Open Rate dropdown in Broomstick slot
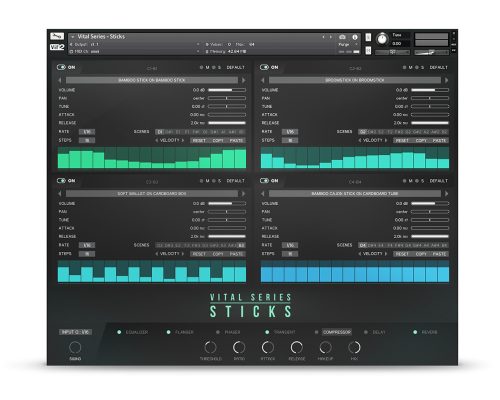Image resolution: width=500 pixels, height=400 pixels. pos(290,132)
